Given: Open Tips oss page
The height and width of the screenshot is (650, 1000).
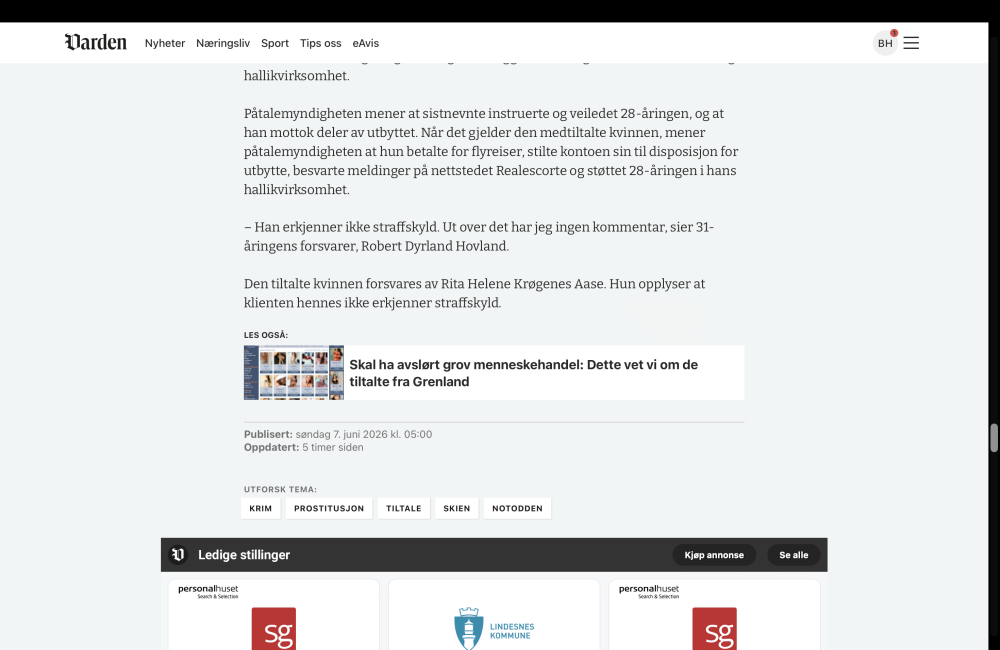Looking at the screenshot, I should click(x=320, y=43).
